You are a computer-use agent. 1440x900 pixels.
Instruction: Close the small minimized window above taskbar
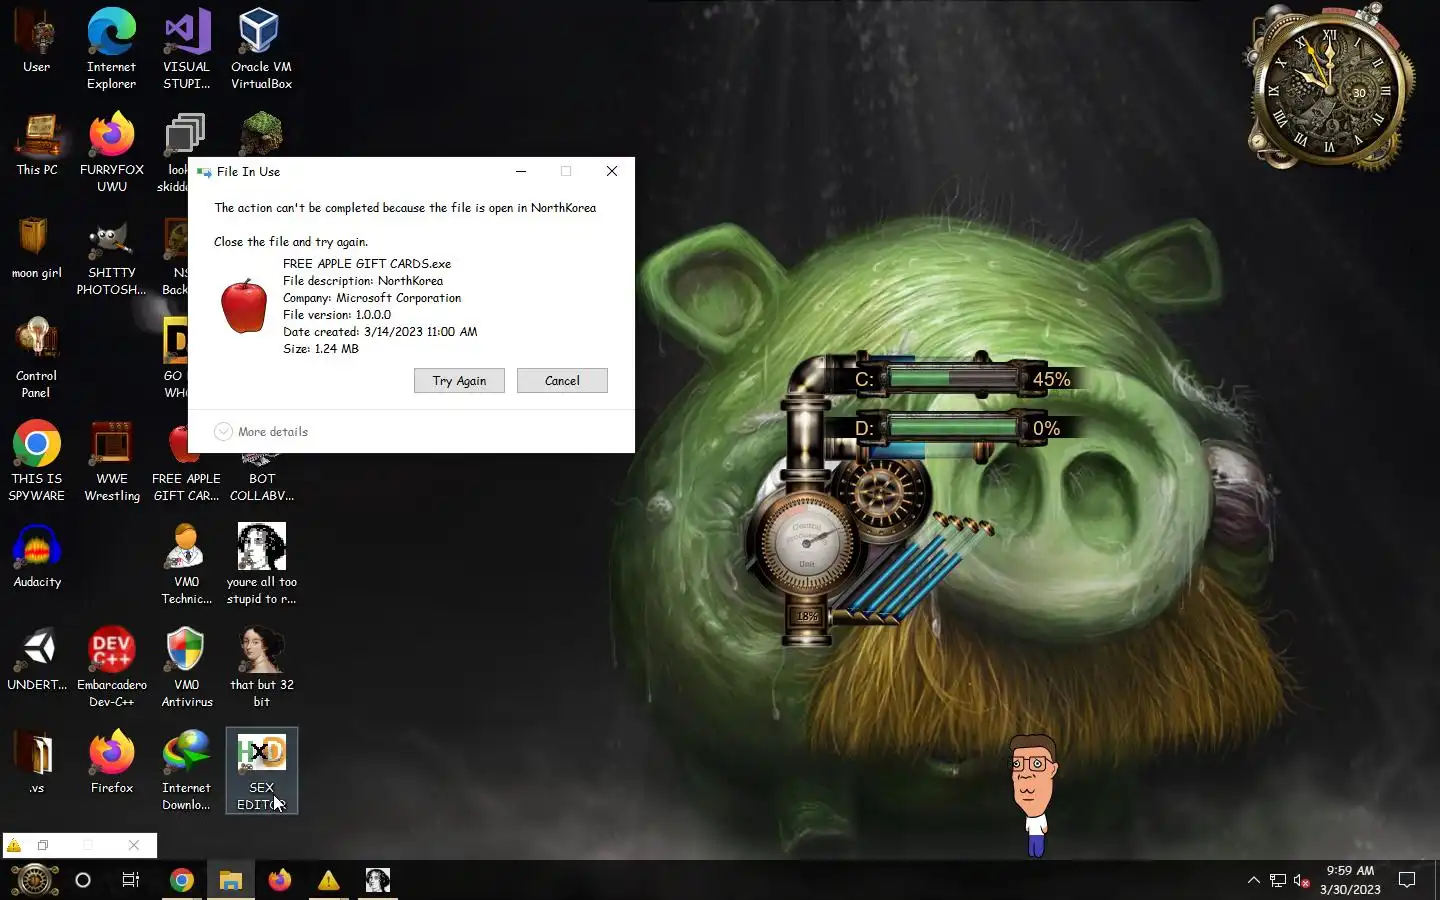pyautogui.click(x=134, y=845)
